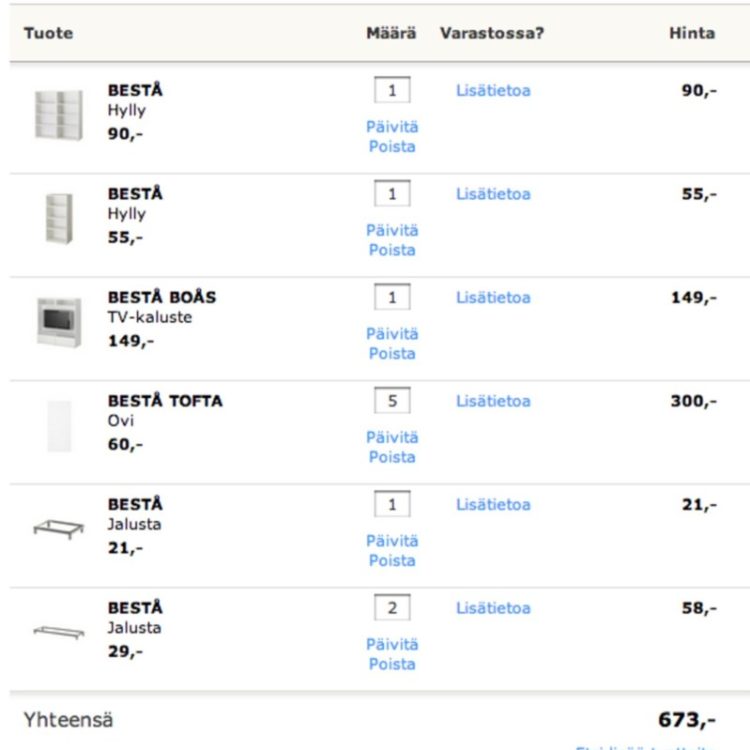Open the 29,- BESTÅ Jalusta thumbnail

click(59, 632)
